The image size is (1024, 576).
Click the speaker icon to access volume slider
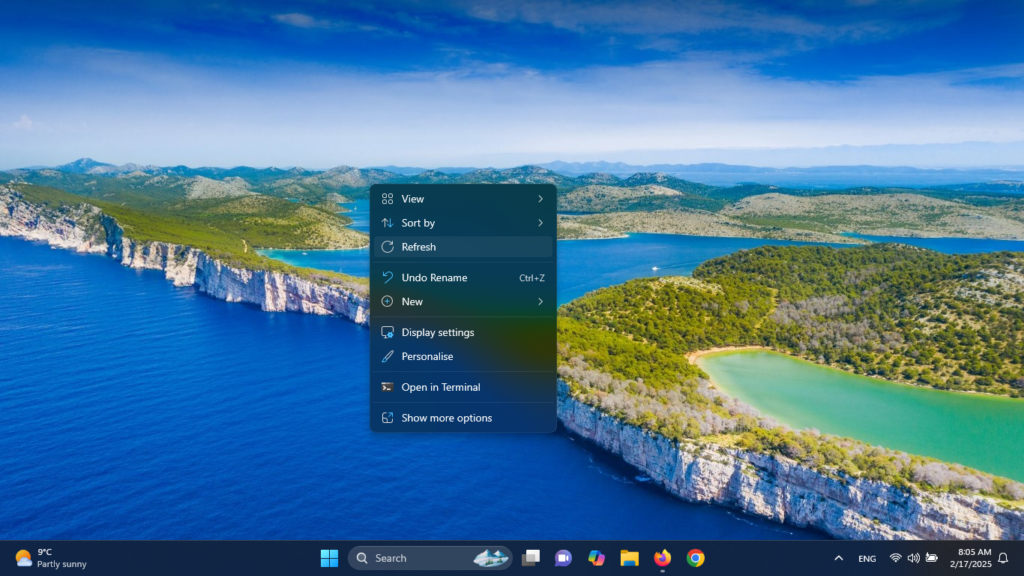click(914, 558)
